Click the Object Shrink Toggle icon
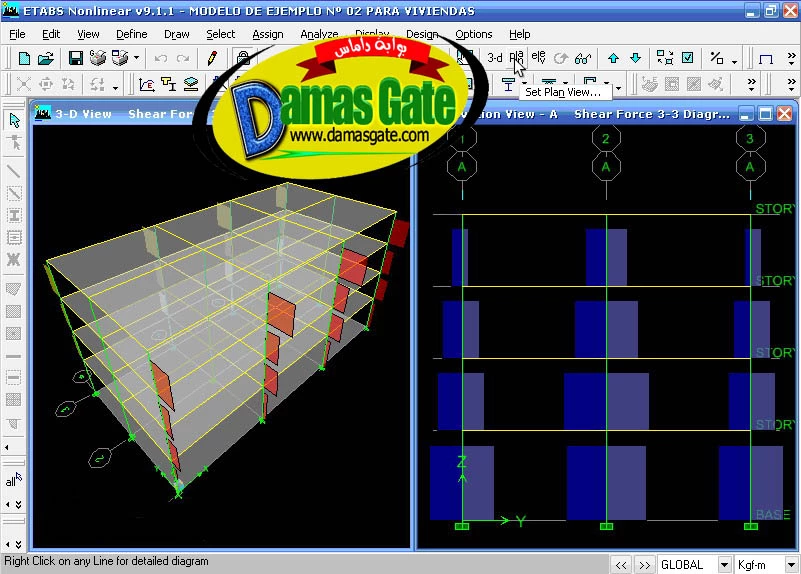 665,58
